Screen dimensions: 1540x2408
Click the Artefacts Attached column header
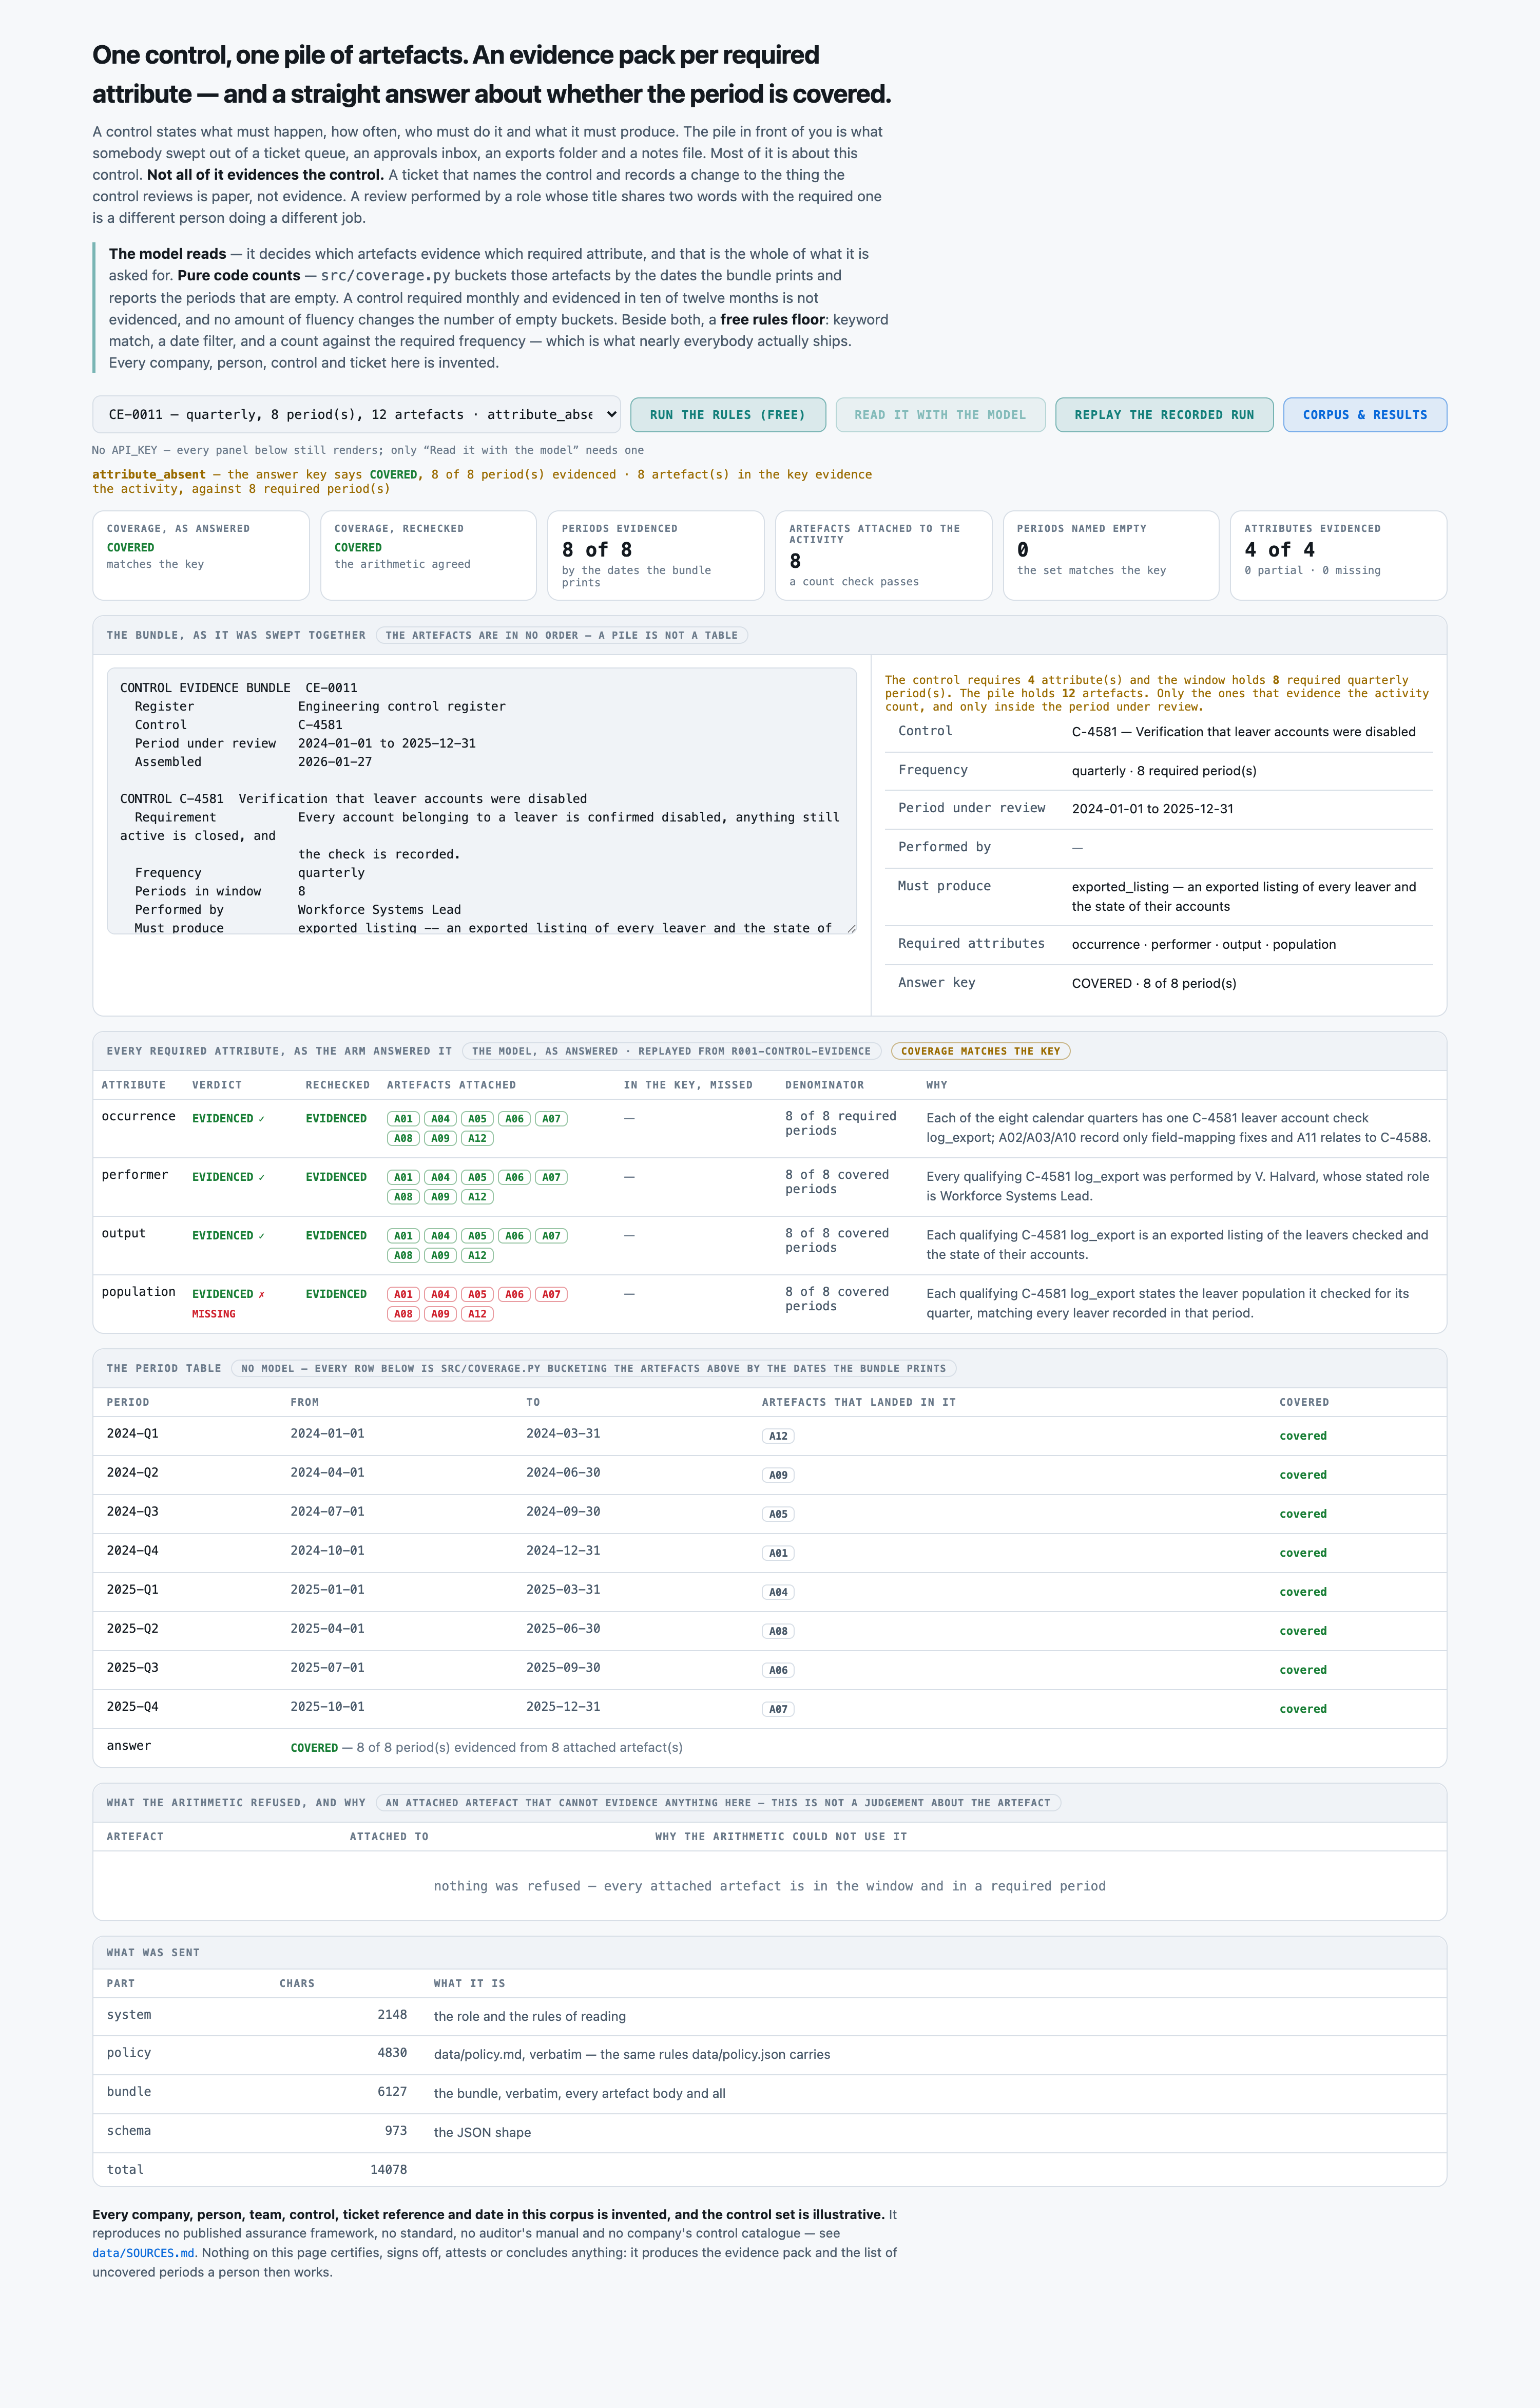pyautogui.click(x=451, y=1085)
